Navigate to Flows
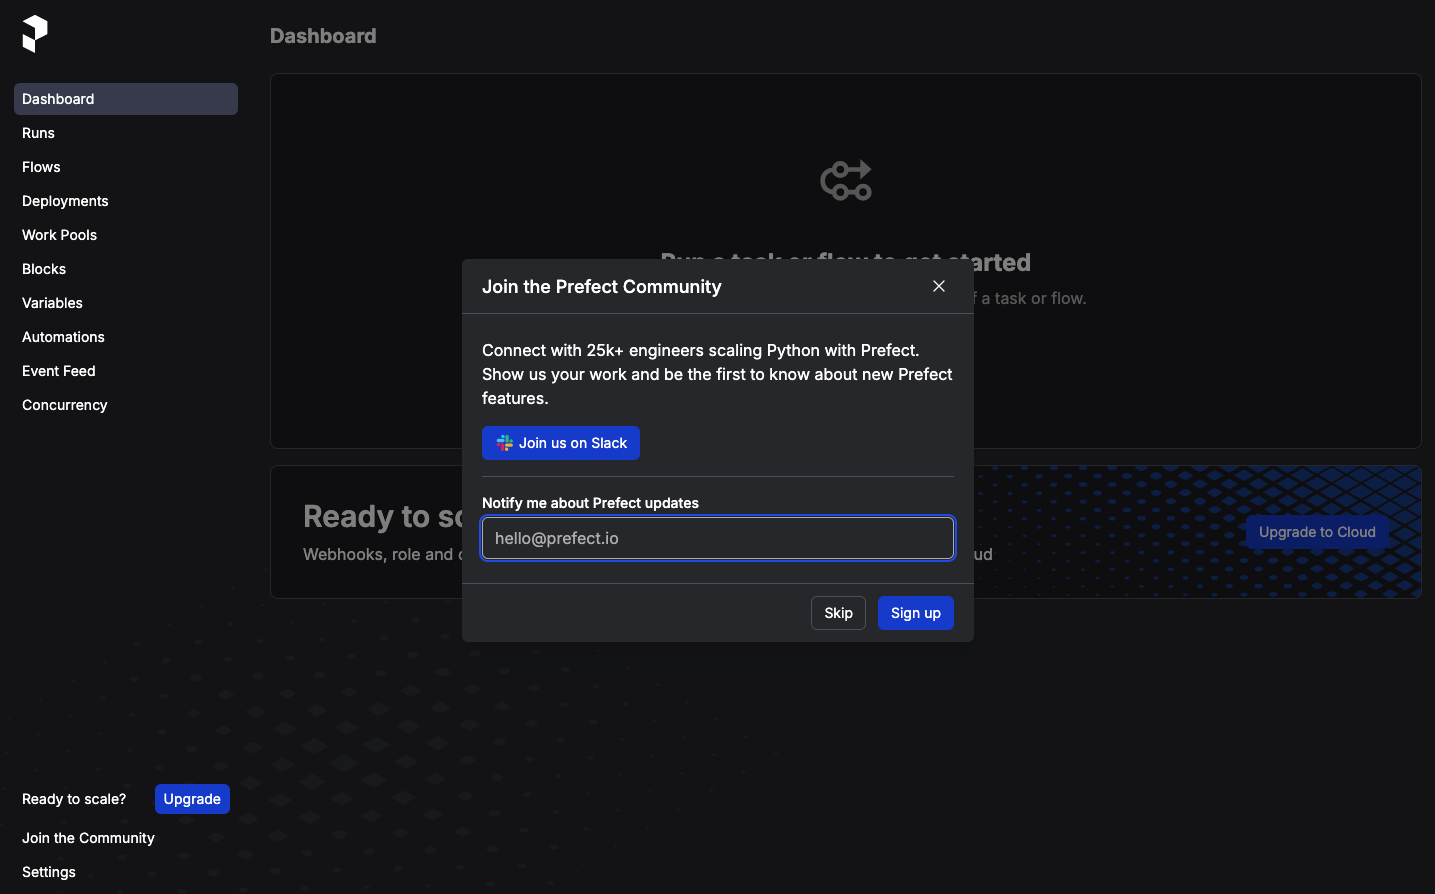The image size is (1435, 894). point(41,167)
